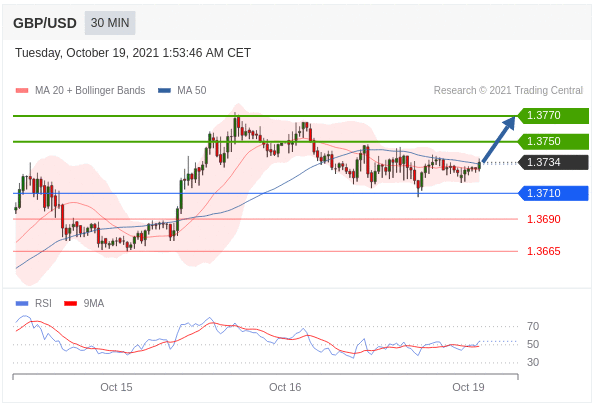This screenshot has width=597, height=410.
Task: Click the 30 MIN timeframe badge
Action: tap(110, 23)
